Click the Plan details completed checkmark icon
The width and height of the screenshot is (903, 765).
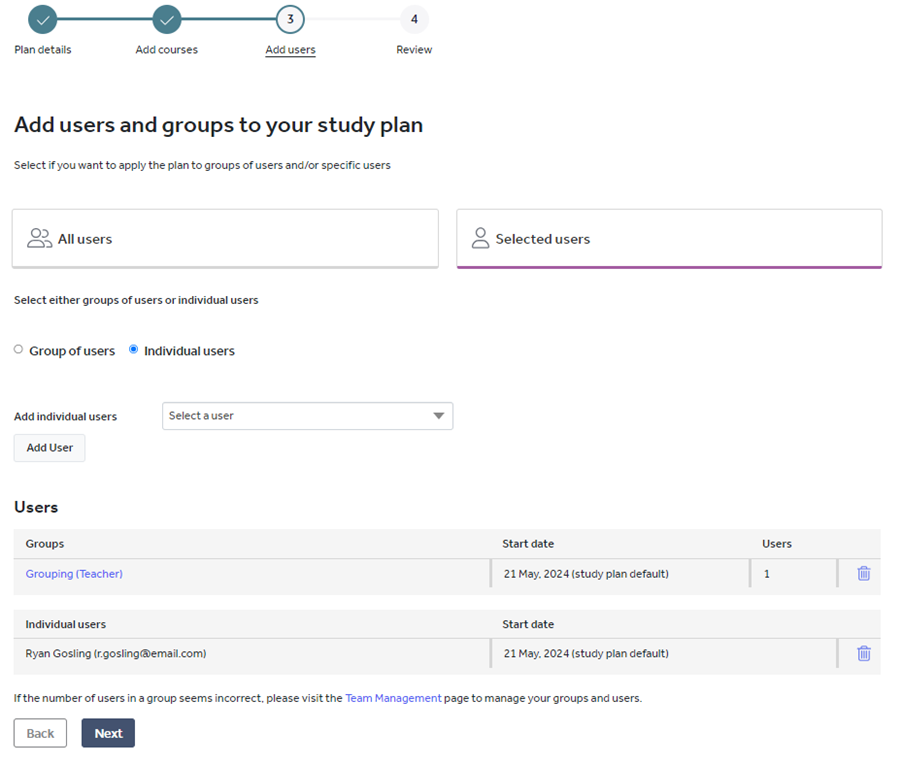[x=42, y=18]
